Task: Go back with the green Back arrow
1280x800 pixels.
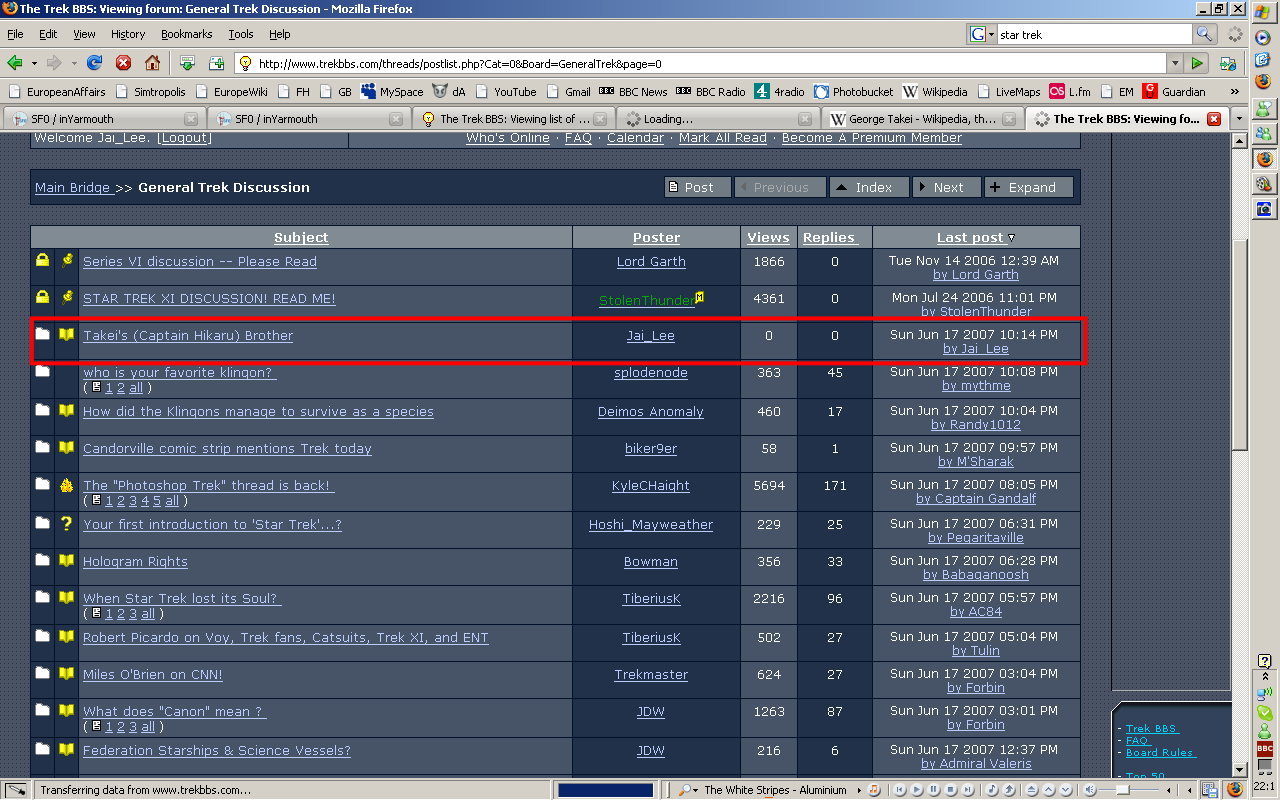Action: point(15,63)
